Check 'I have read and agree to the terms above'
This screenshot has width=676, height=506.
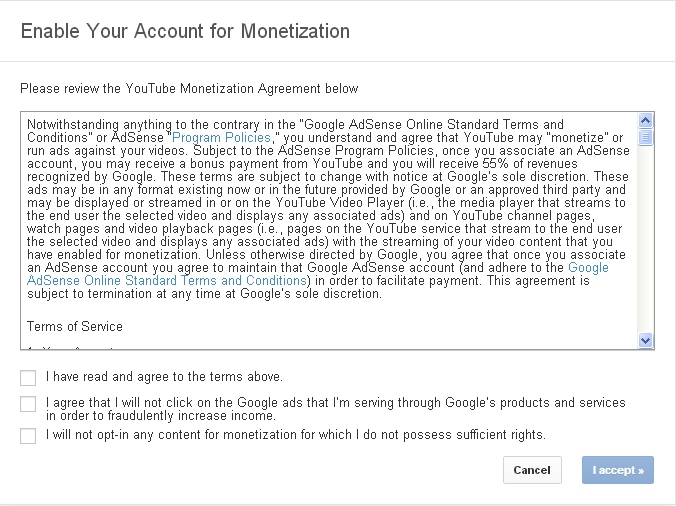(28, 378)
